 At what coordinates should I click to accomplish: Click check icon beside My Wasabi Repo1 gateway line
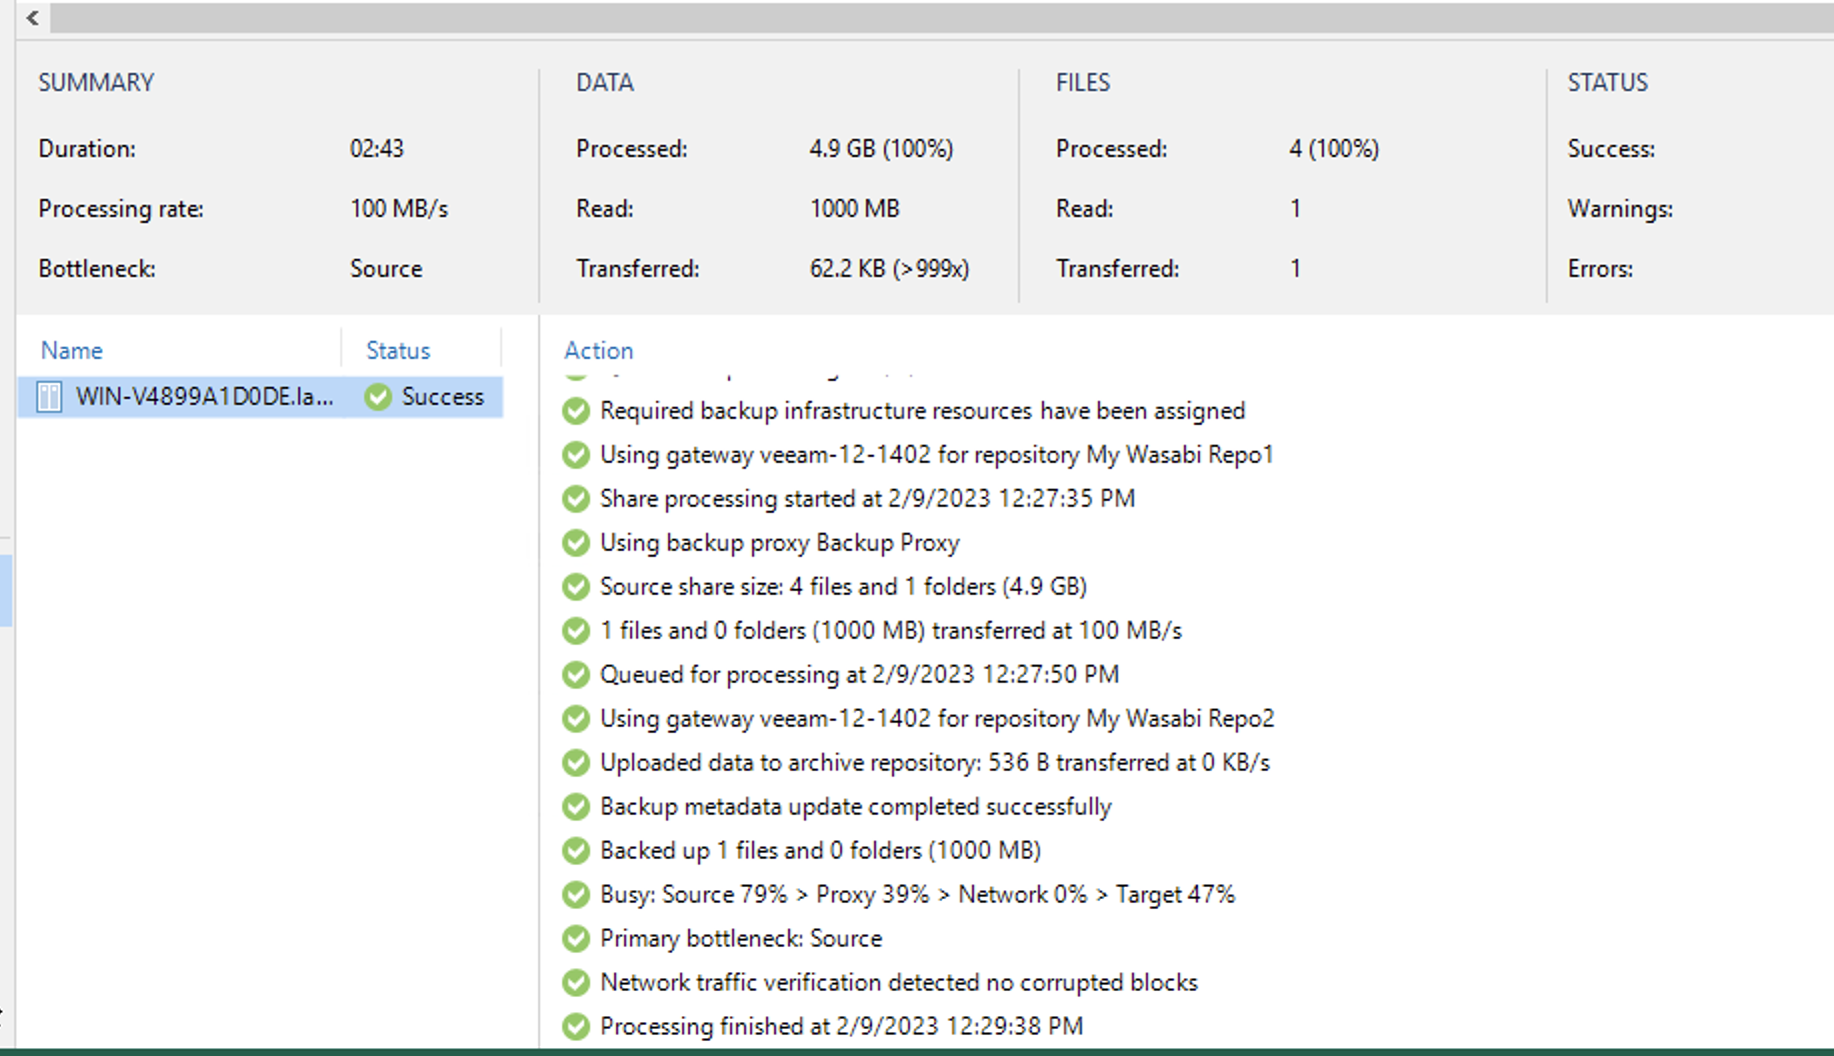coord(576,455)
